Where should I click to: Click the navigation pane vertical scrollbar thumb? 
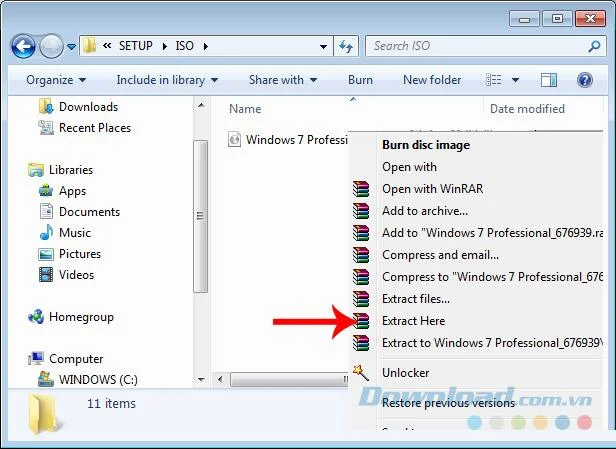tap(200, 216)
